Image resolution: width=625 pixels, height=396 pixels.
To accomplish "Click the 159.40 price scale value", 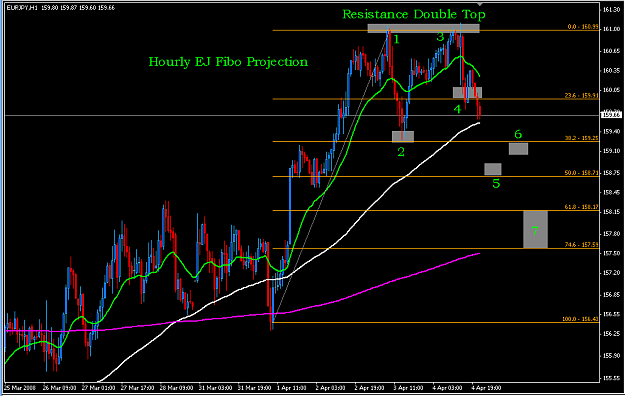I will pos(611,131).
